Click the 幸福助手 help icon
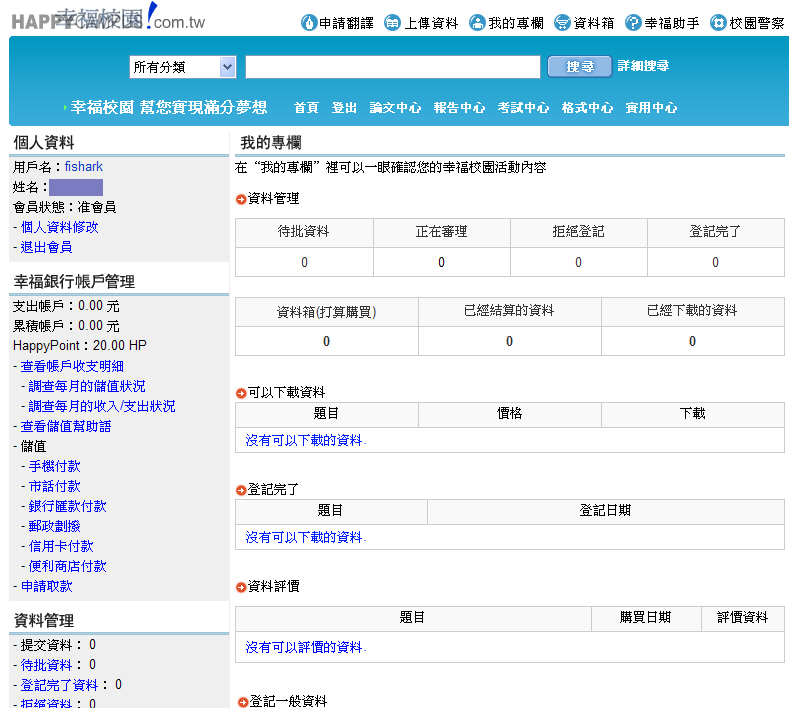Screen dimensions: 810x708 pyautogui.click(x=633, y=22)
